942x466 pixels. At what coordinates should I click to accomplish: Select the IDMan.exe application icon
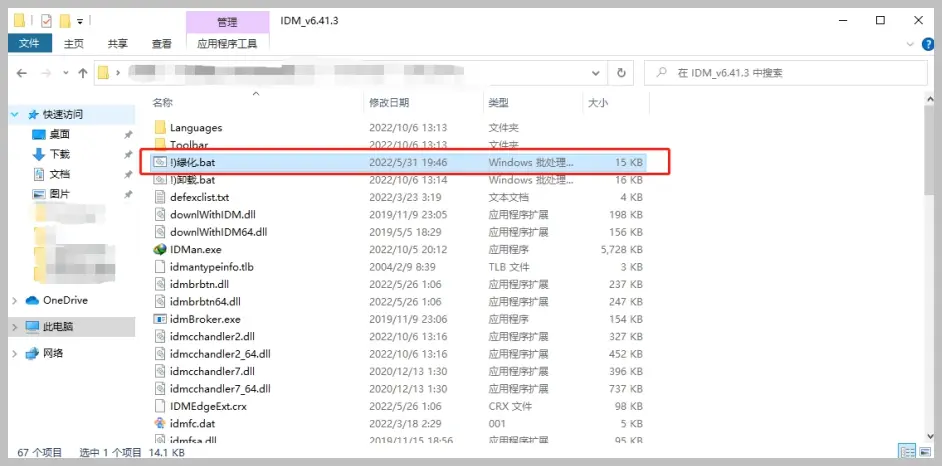[160, 249]
